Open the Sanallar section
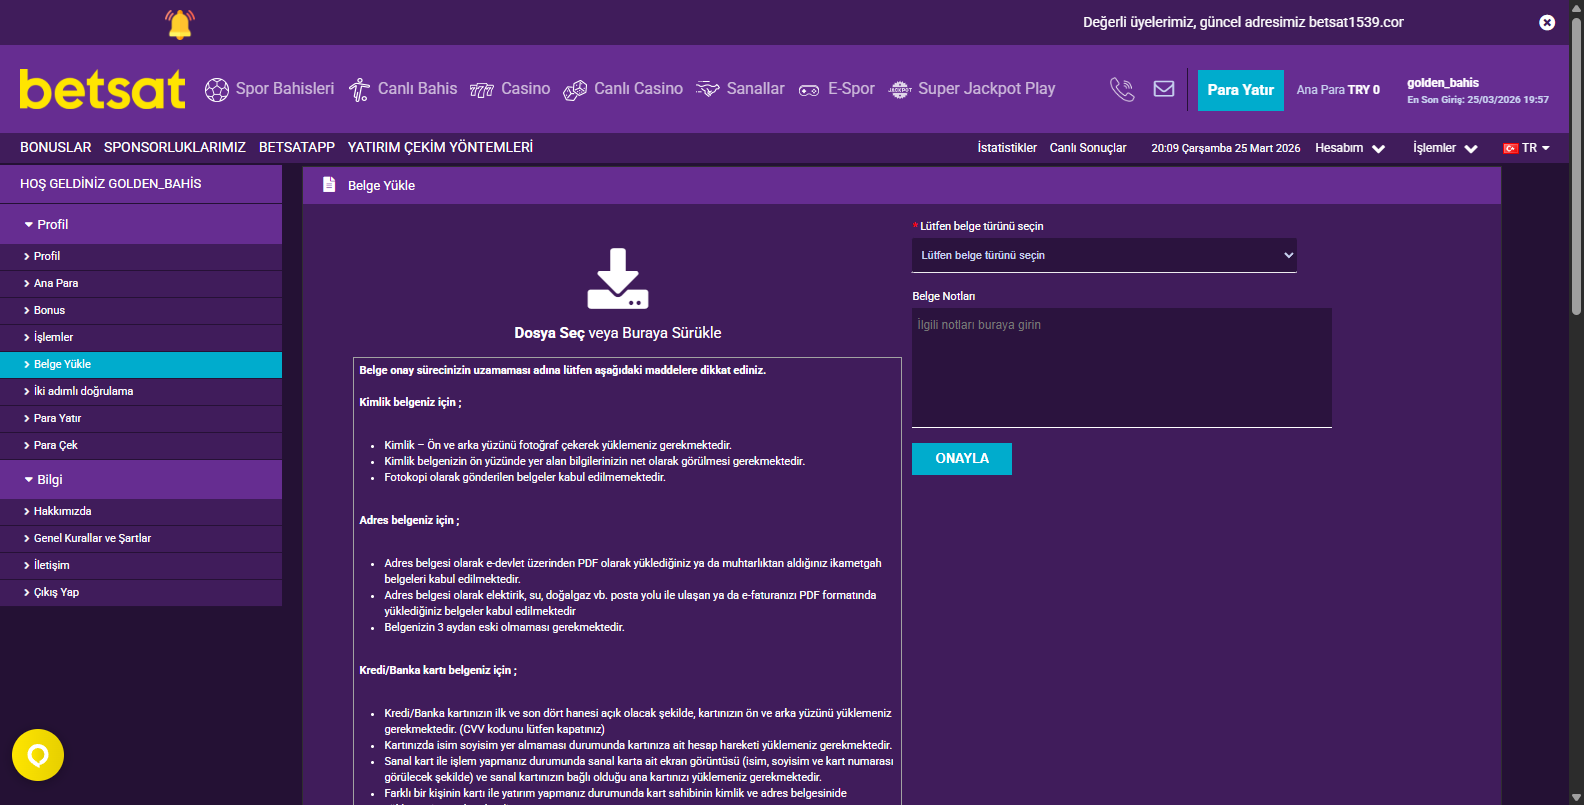This screenshot has width=1584, height=805. coord(756,89)
